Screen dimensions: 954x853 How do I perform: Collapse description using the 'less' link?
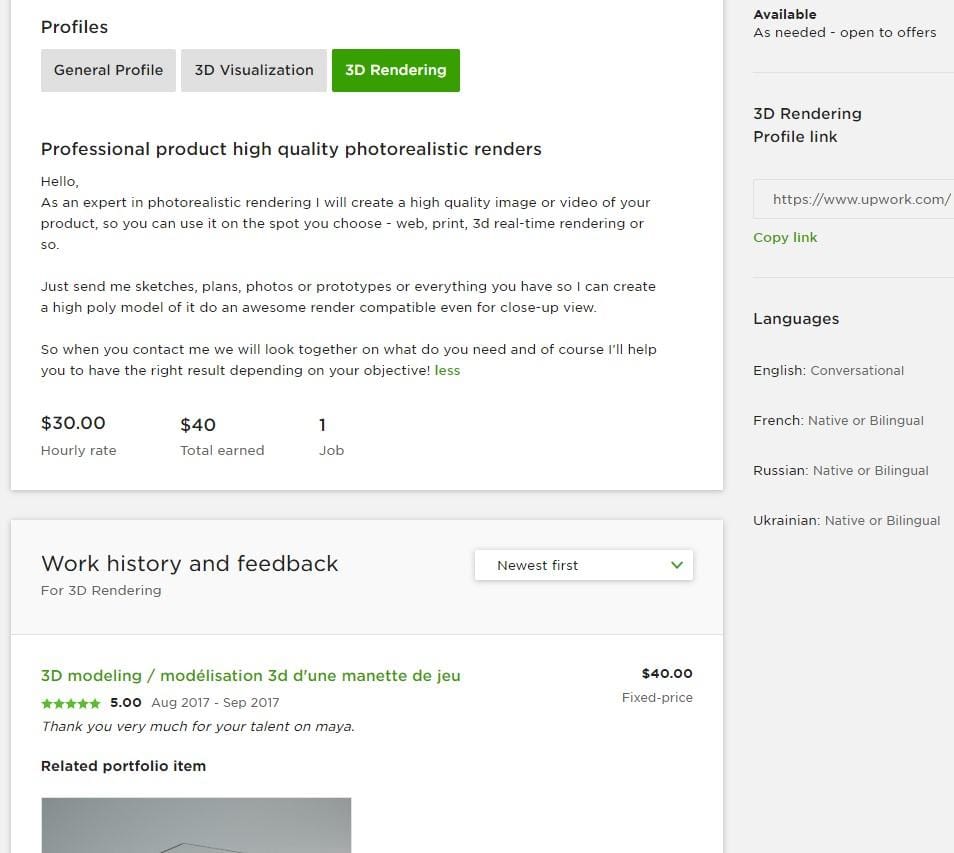coord(447,370)
